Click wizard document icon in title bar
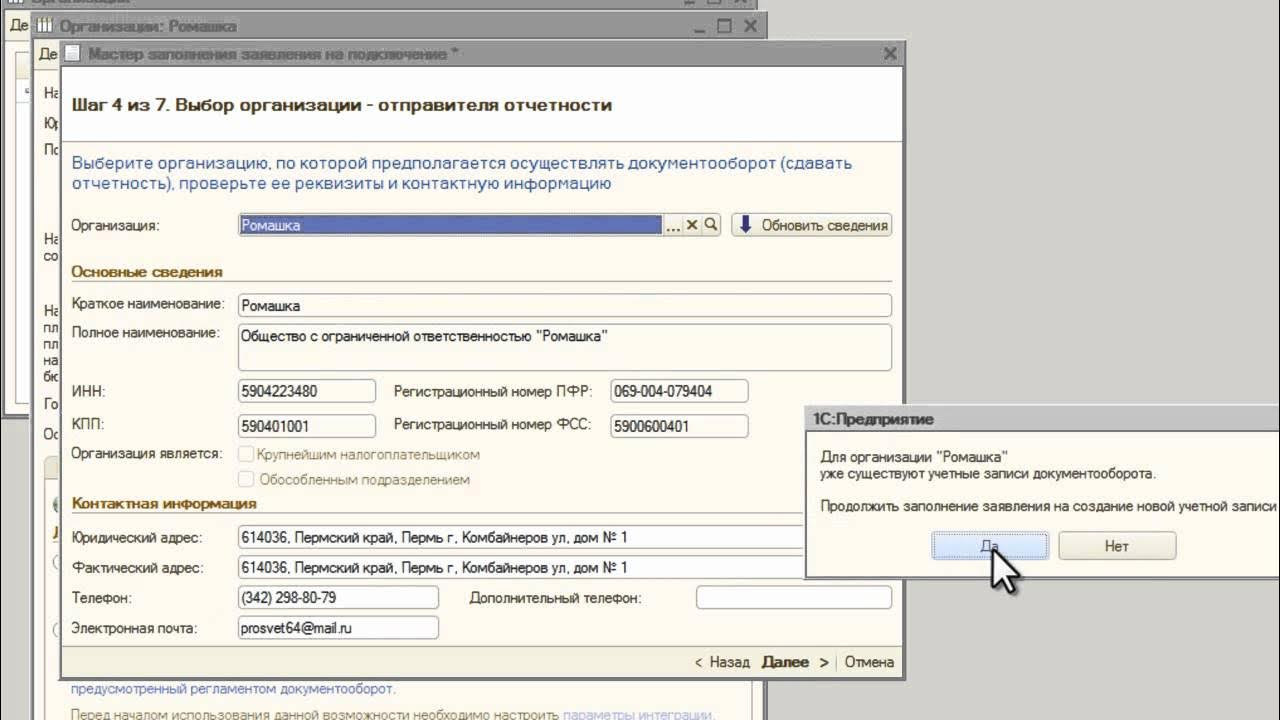The width and height of the screenshot is (1280, 720). 73,54
